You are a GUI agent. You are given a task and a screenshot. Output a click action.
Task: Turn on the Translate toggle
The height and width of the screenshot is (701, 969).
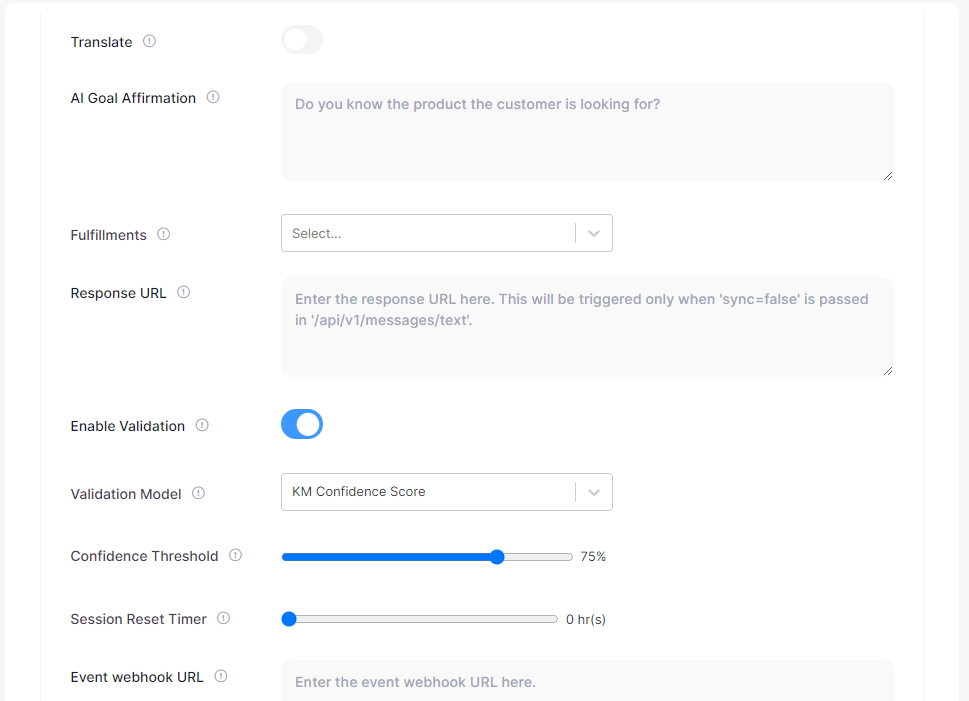(x=302, y=40)
